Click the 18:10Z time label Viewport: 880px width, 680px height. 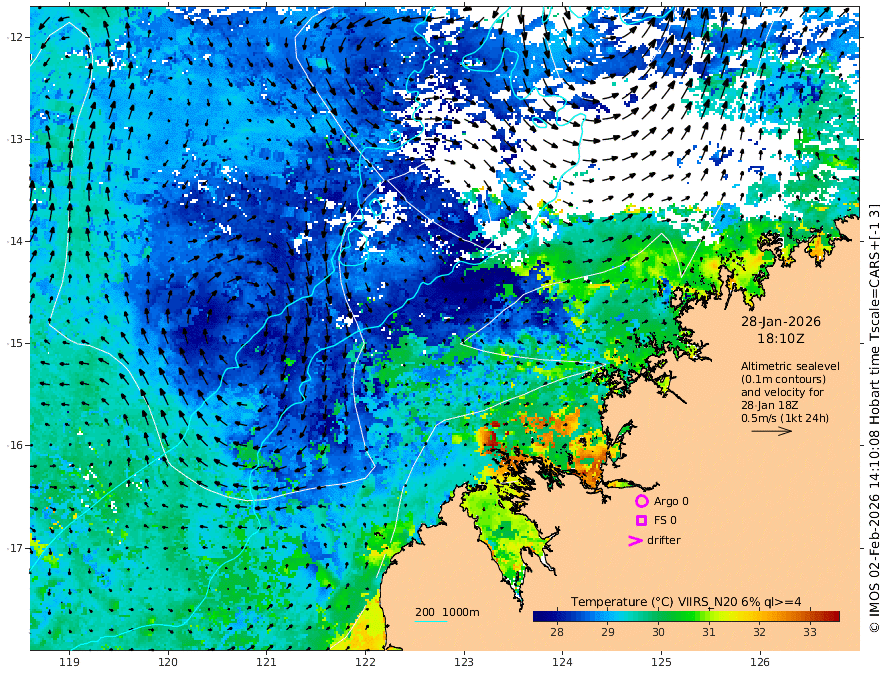(x=781, y=339)
